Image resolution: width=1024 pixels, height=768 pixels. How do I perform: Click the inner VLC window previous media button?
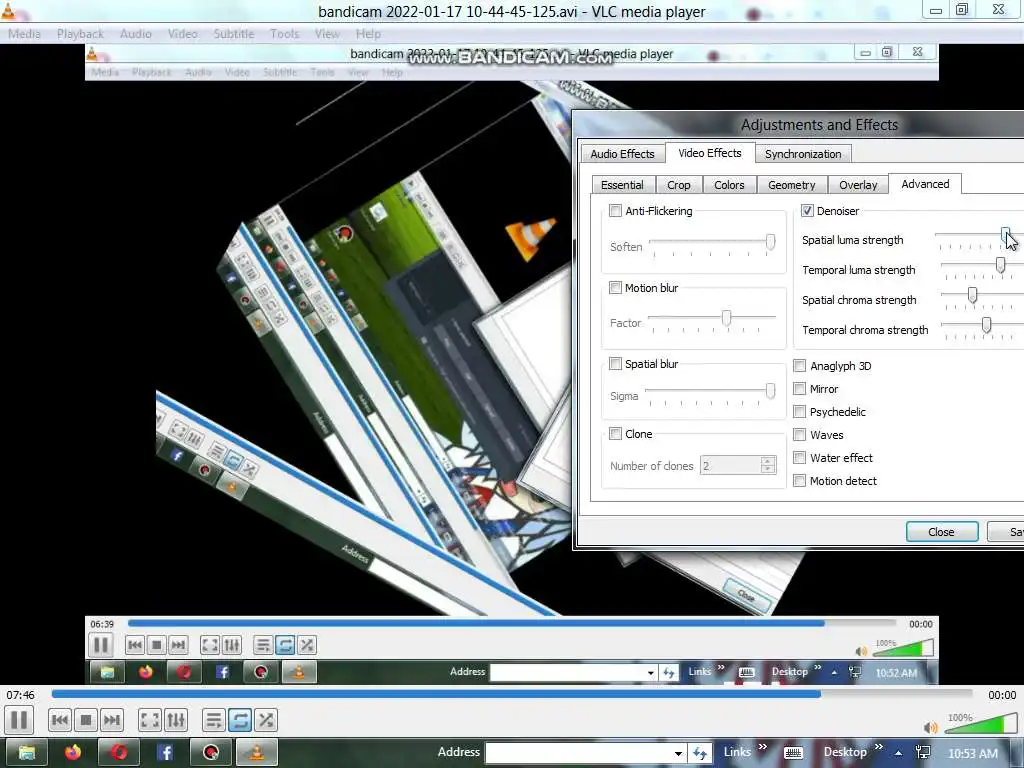(135, 645)
